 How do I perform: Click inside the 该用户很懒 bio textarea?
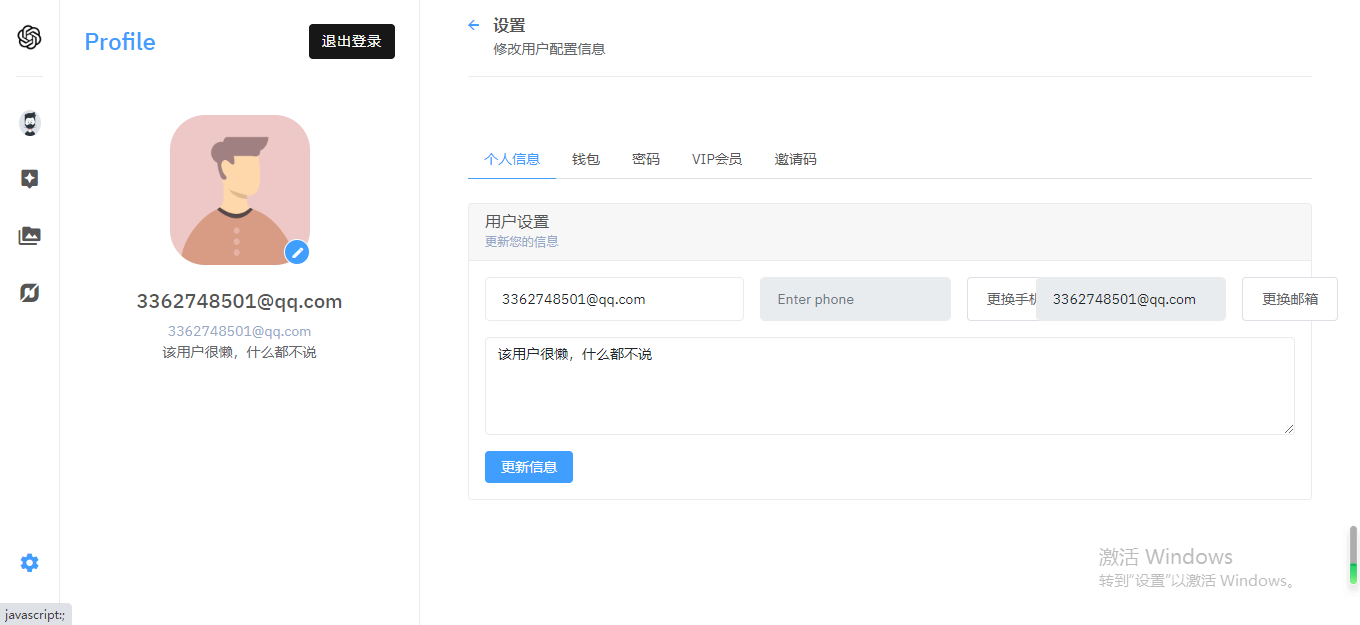click(x=889, y=385)
